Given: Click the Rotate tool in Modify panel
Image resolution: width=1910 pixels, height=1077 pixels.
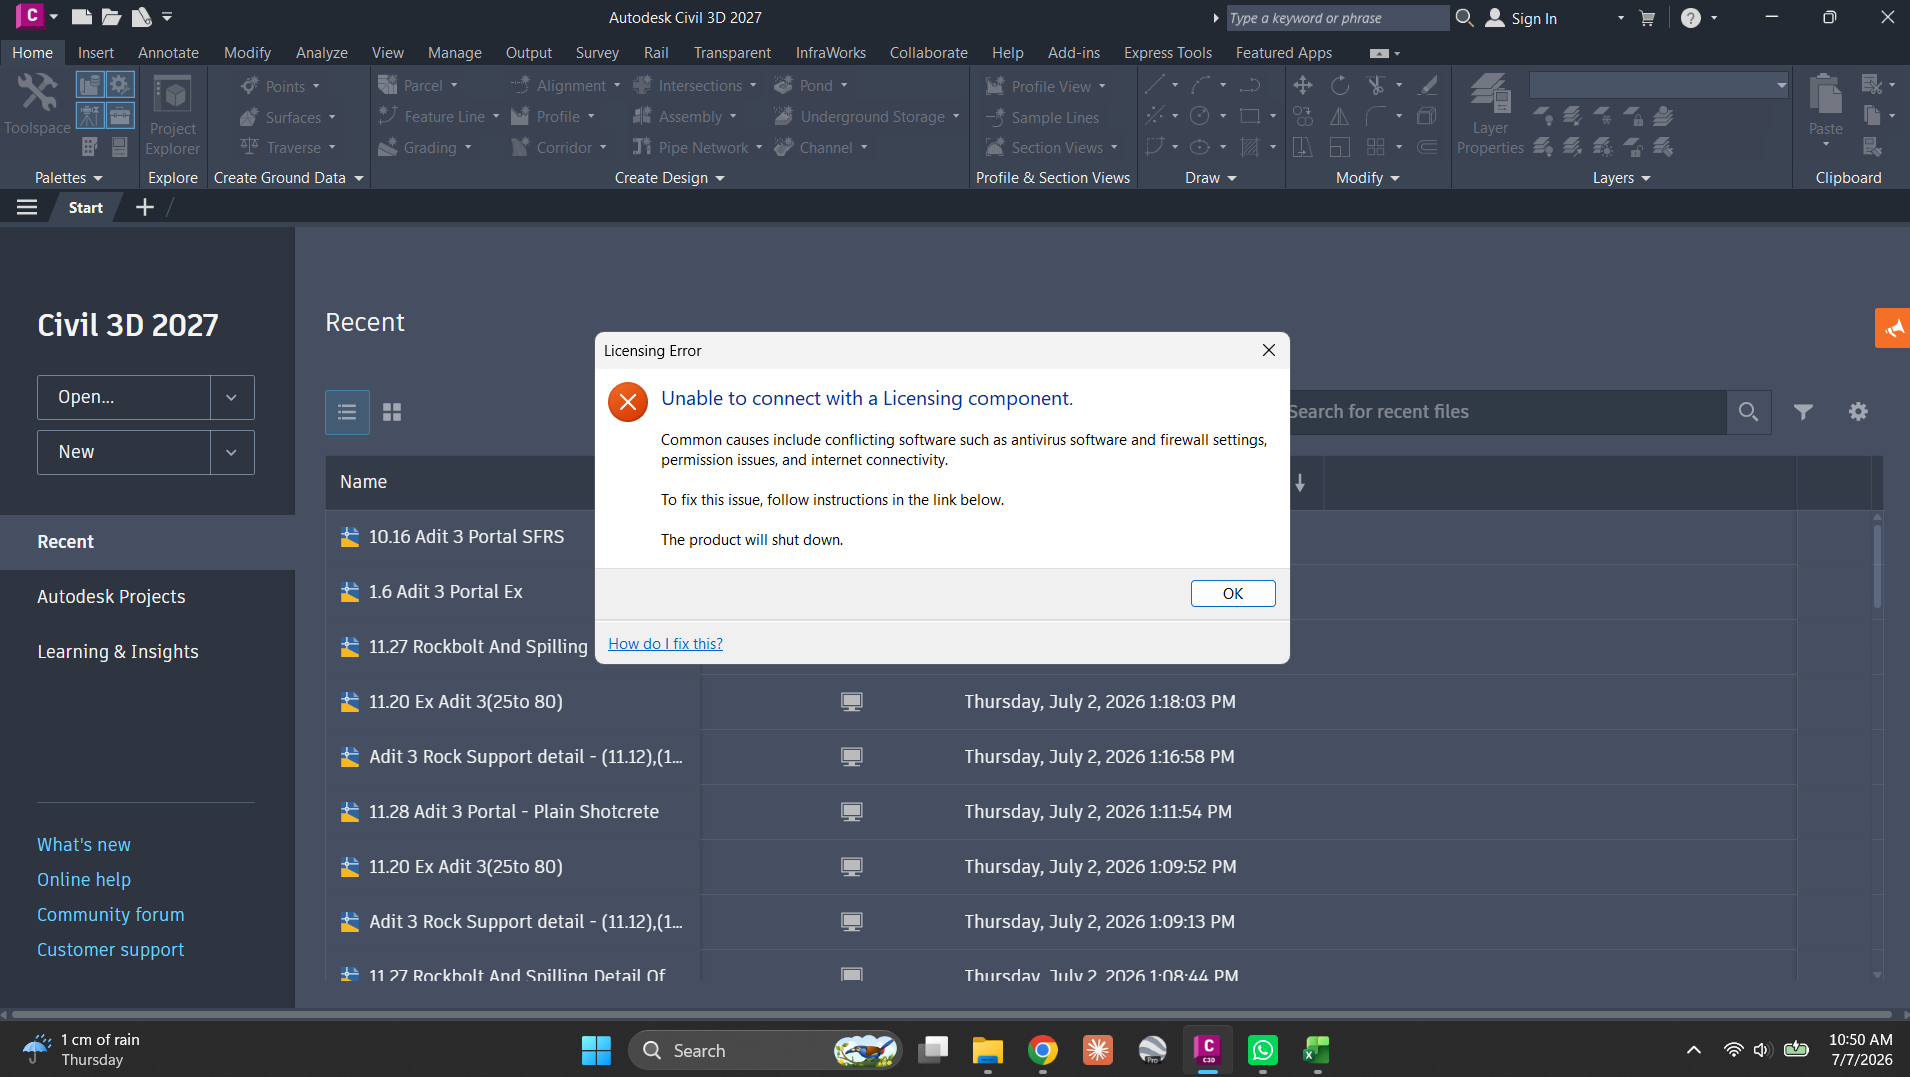Looking at the screenshot, I should pyautogui.click(x=1340, y=86).
